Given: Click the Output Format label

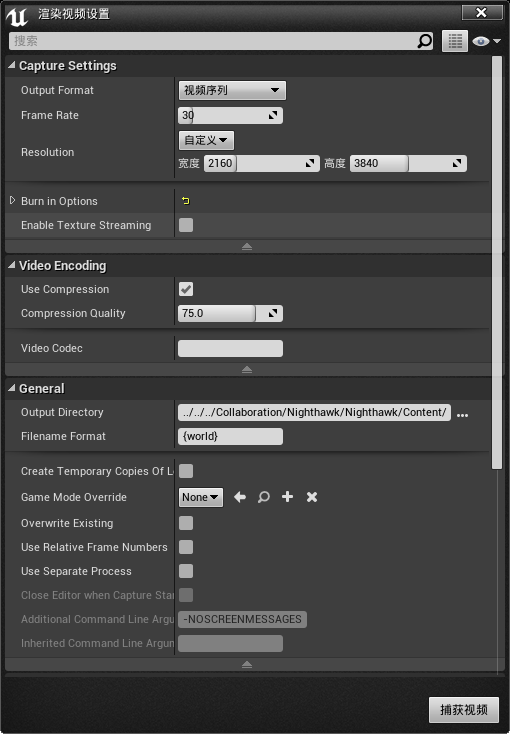Looking at the screenshot, I should tap(57, 90).
